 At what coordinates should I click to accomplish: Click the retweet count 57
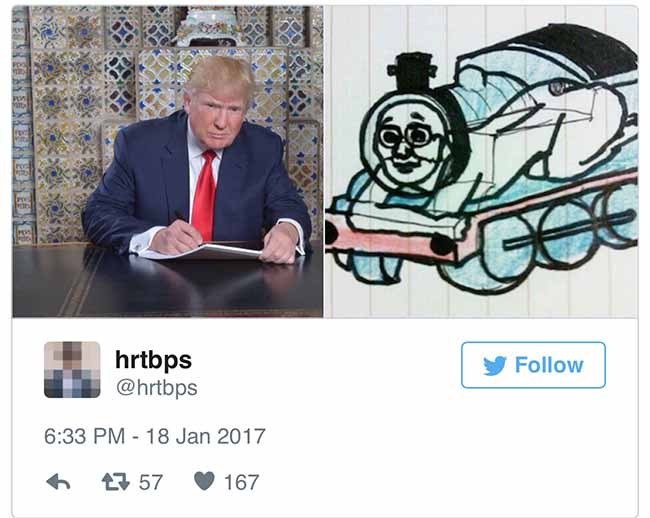tap(150, 482)
